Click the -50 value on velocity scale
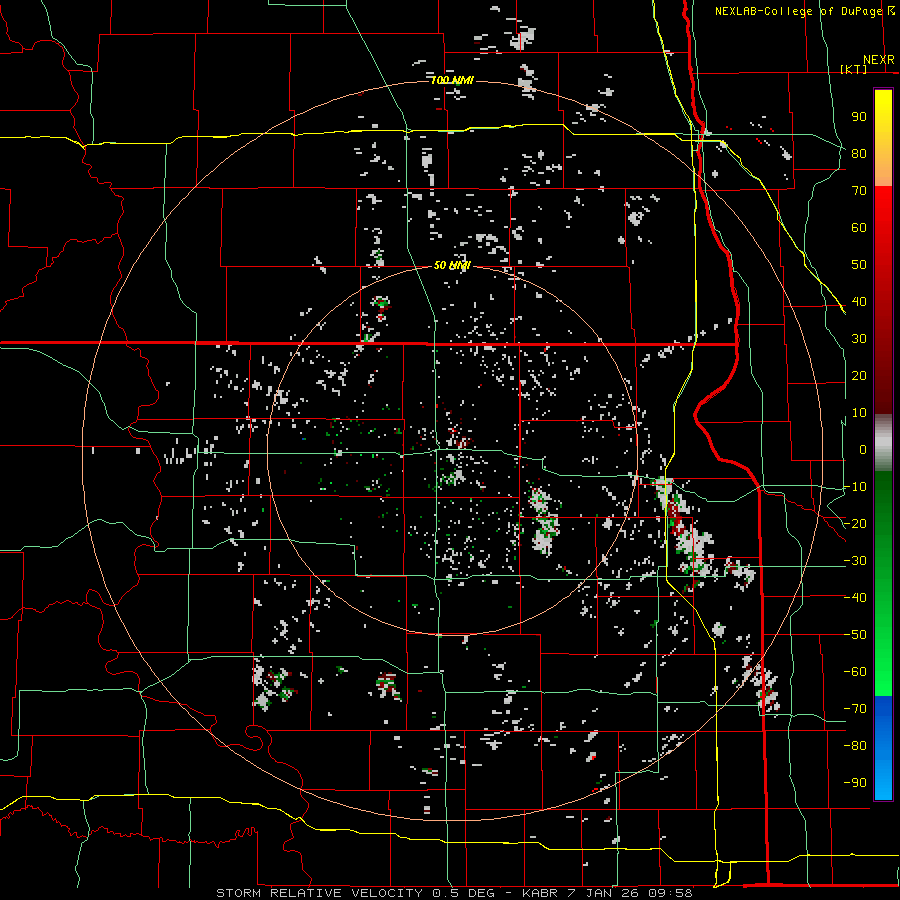The height and width of the screenshot is (900, 900). (855, 635)
